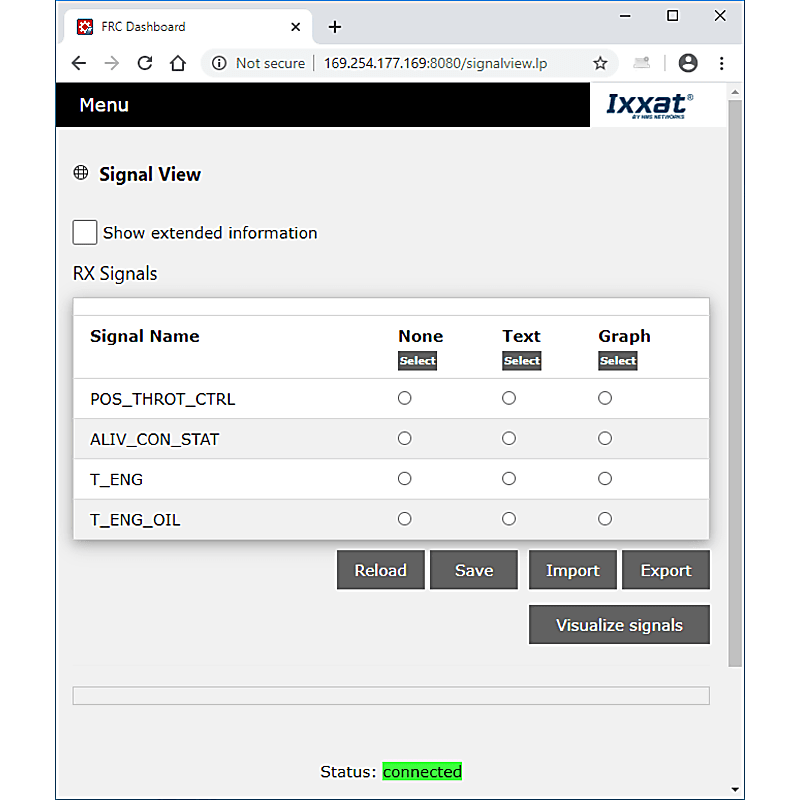Screen dimensions: 800x800
Task: Click Visualize signals
Action: 619,624
